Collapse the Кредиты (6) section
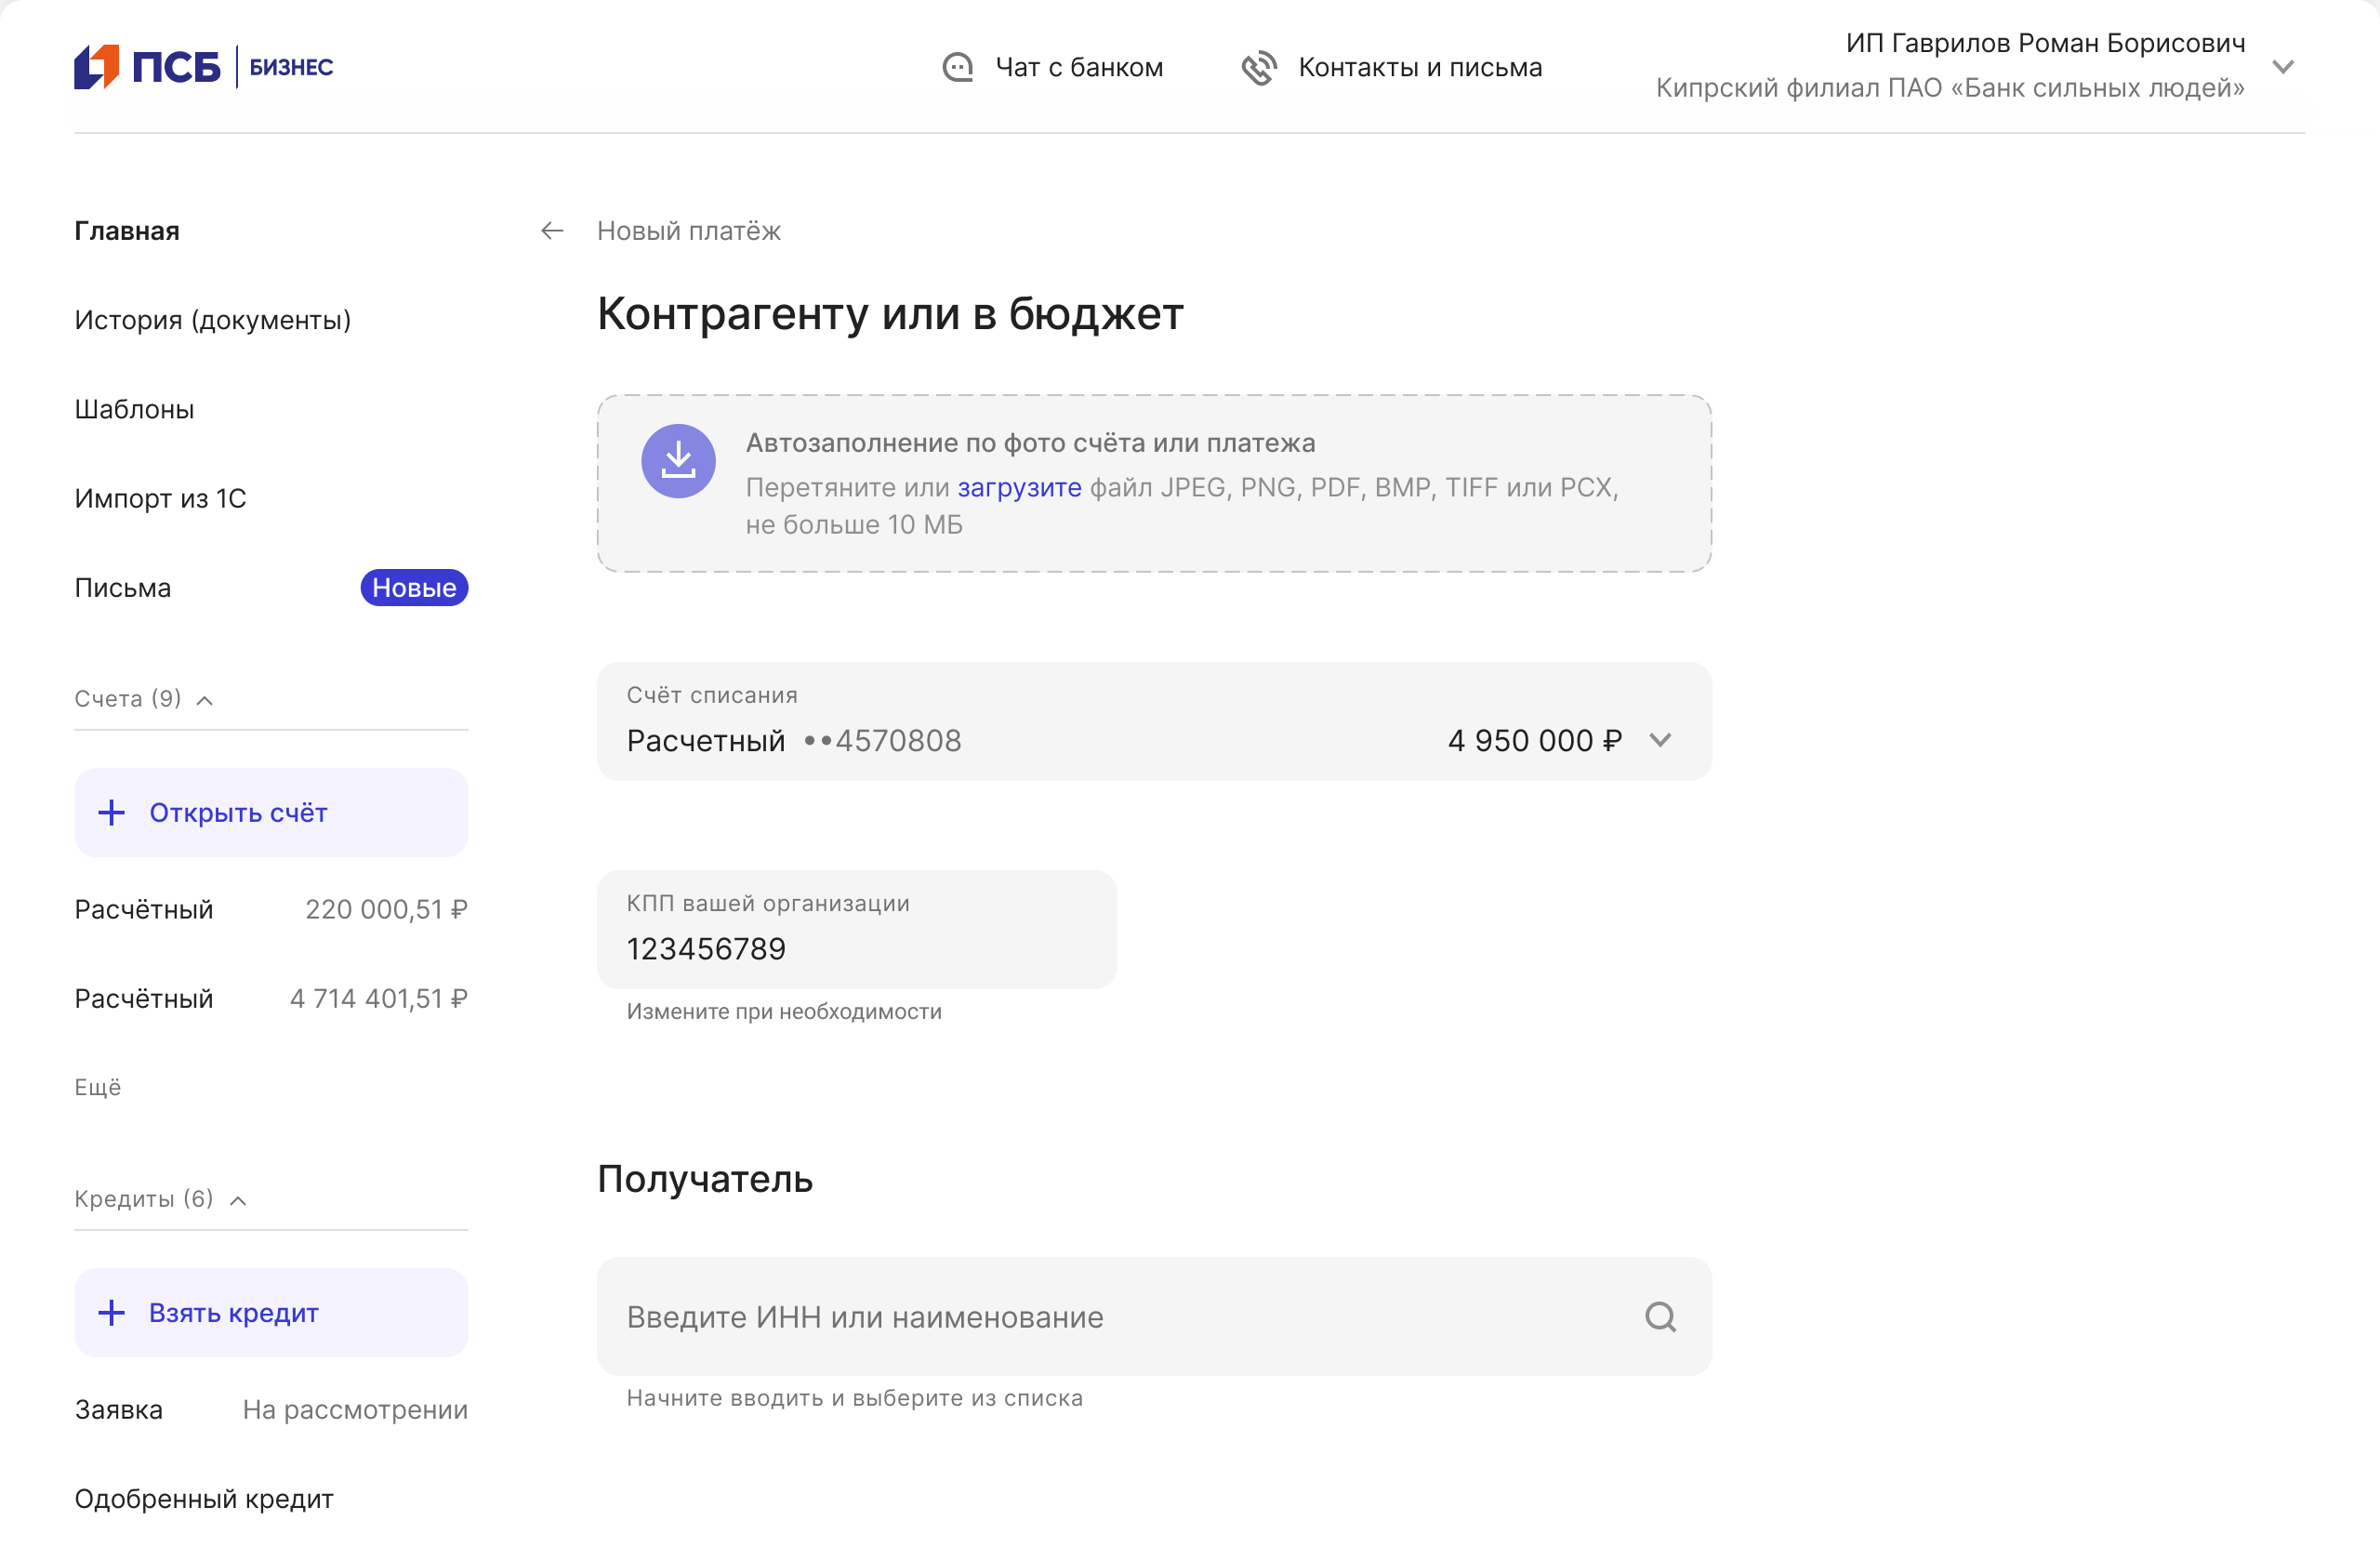The width and height of the screenshot is (2380, 1547). [x=238, y=1200]
